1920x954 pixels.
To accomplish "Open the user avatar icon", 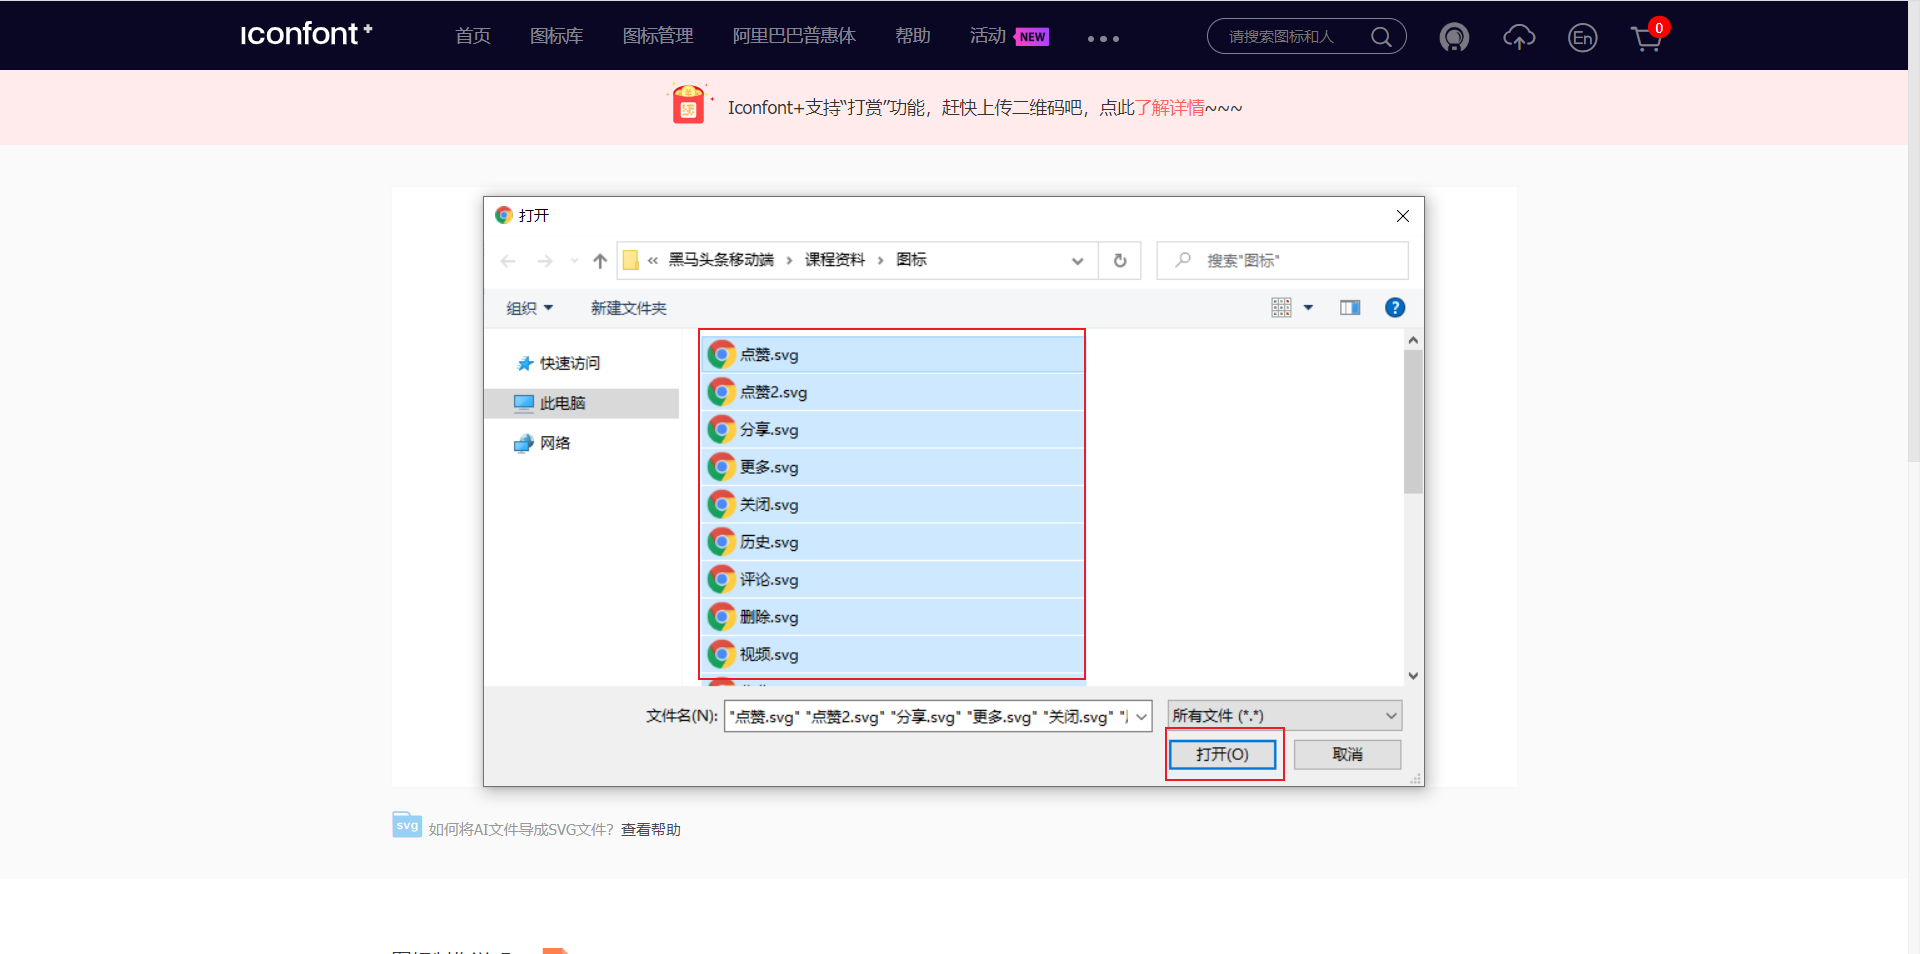I will coord(1454,38).
